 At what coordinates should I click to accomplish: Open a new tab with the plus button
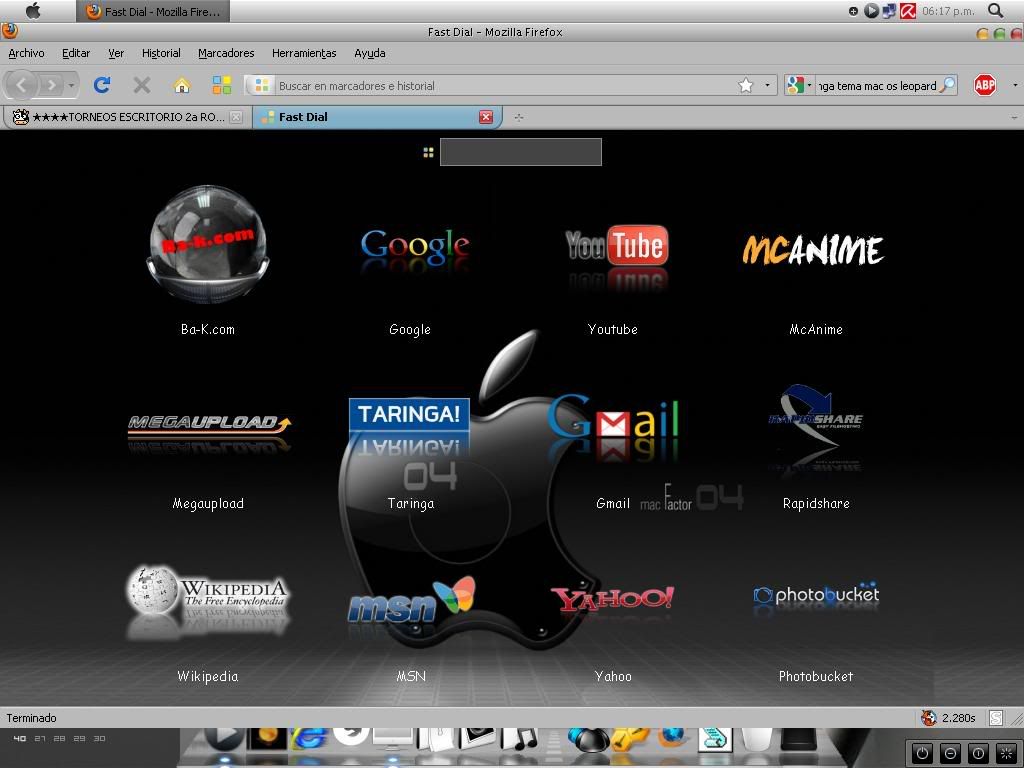tap(519, 118)
